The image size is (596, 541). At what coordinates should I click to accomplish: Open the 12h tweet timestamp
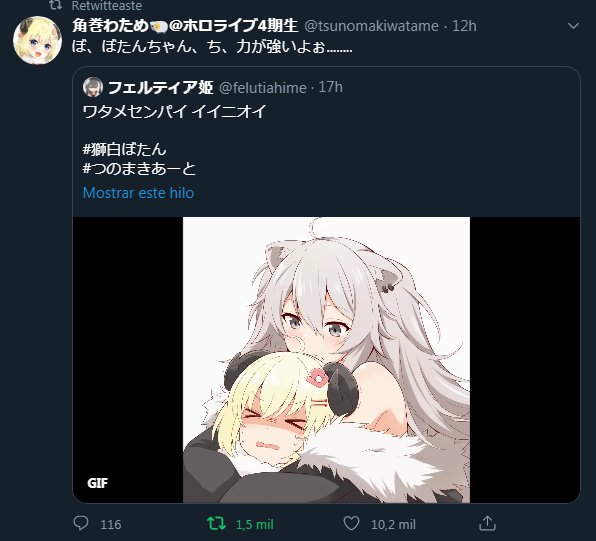tap(464, 26)
